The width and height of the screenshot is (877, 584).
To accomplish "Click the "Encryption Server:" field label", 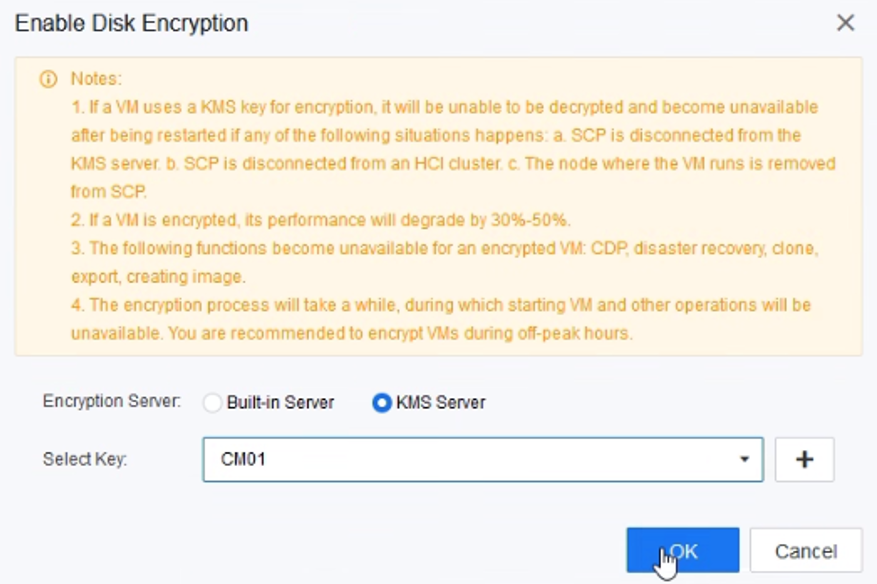I will [x=112, y=402].
